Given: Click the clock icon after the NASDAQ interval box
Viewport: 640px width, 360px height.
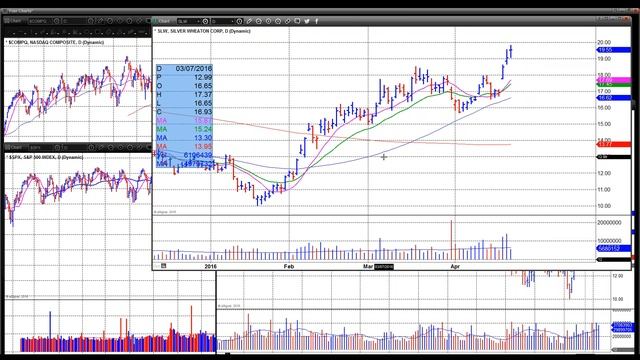Looking at the screenshot, I should point(91,21).
